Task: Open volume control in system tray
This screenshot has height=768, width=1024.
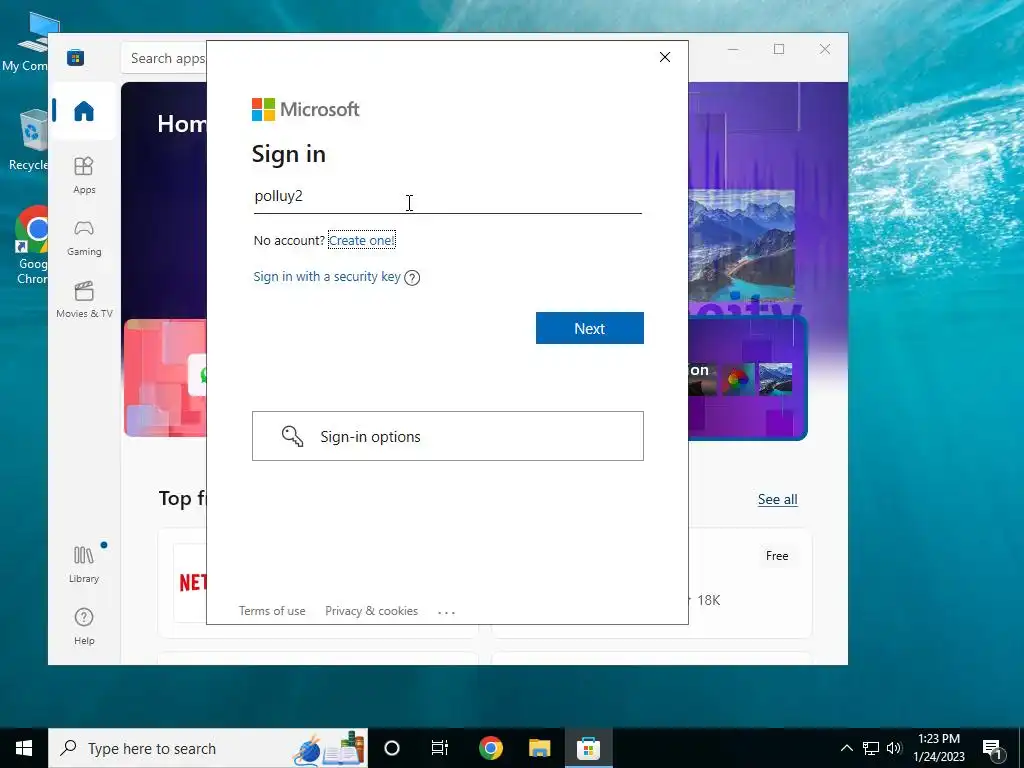Action: 895,748
